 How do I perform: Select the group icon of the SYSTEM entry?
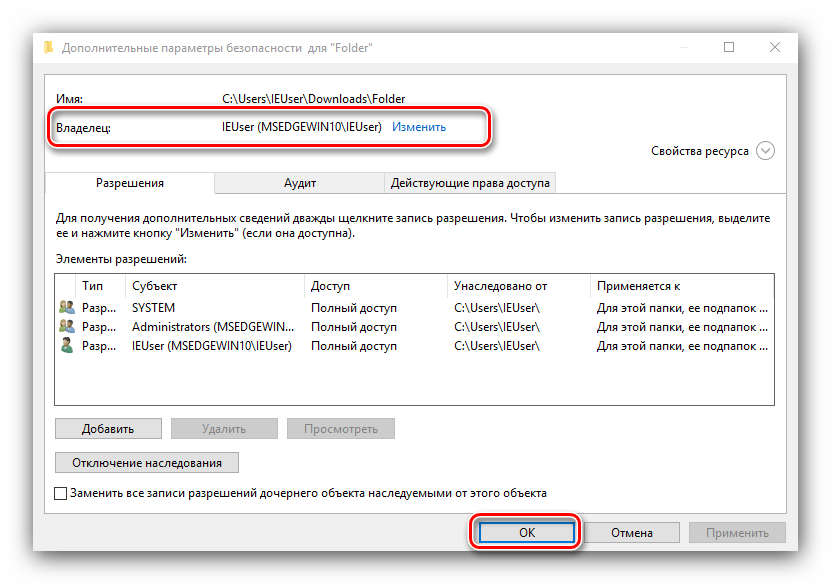tap(67, 307)
